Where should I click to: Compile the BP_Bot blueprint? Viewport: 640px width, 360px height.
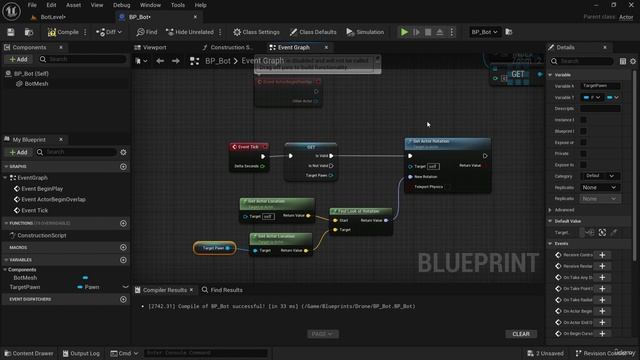(x=63, y=32)
